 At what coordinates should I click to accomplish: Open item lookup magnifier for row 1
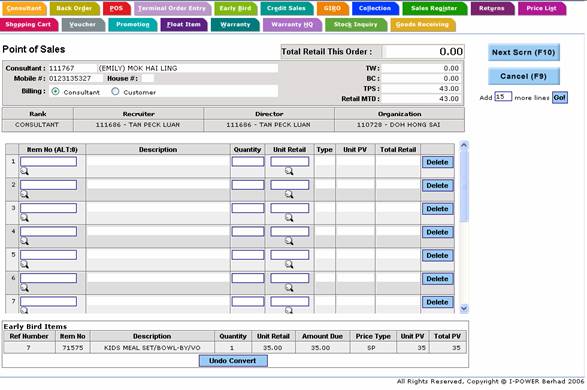tap(24, 171)
